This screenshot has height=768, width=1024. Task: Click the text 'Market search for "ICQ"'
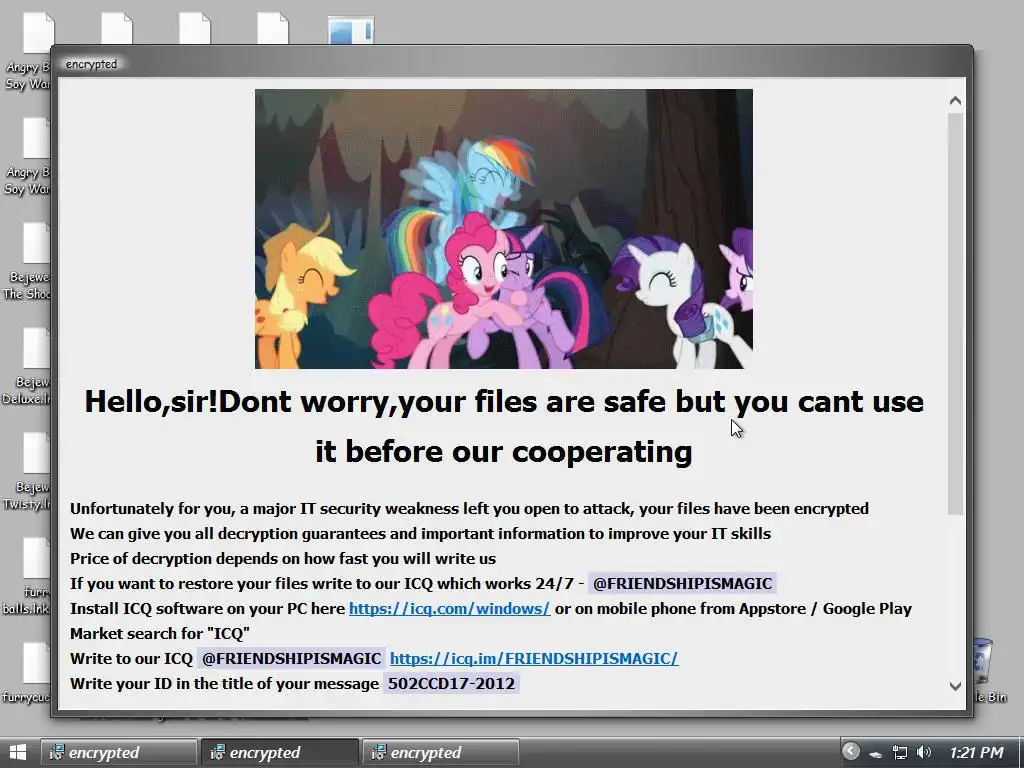160,633
